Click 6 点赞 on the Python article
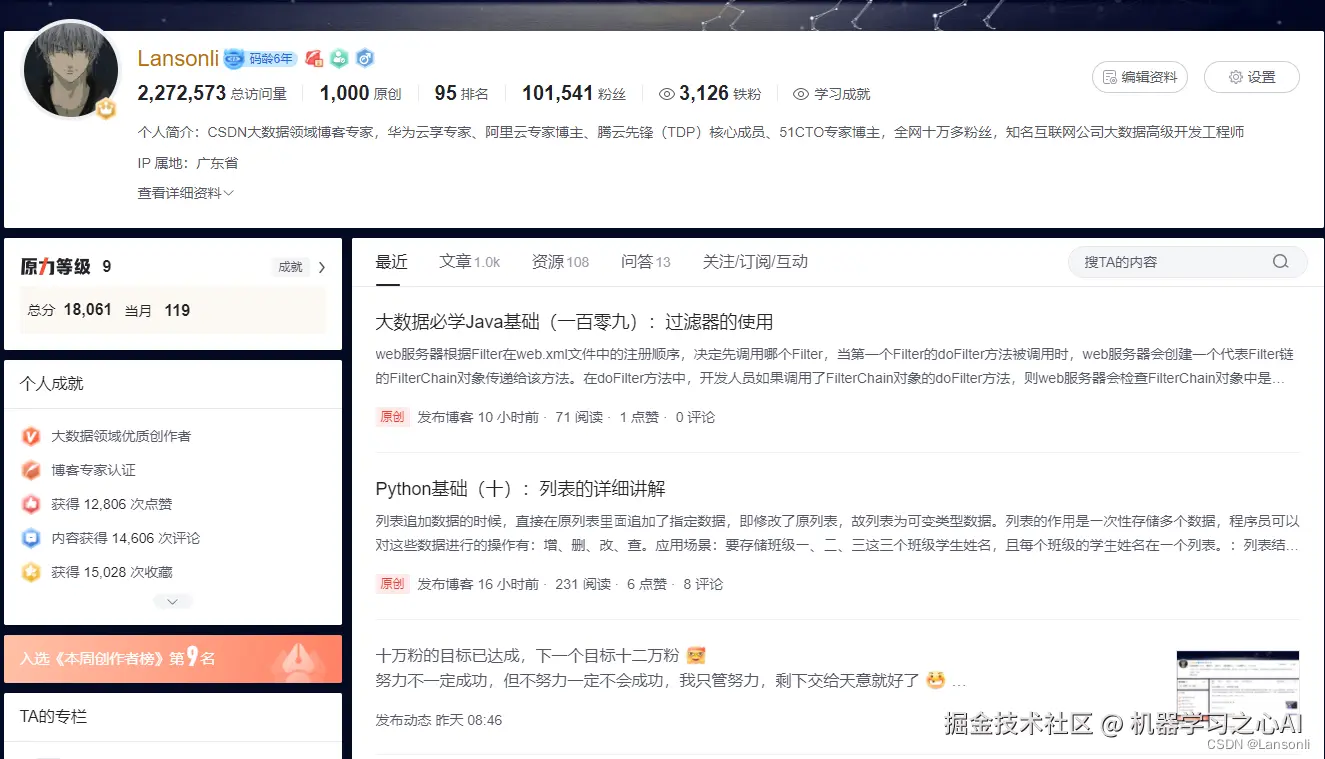 [647, 584]
